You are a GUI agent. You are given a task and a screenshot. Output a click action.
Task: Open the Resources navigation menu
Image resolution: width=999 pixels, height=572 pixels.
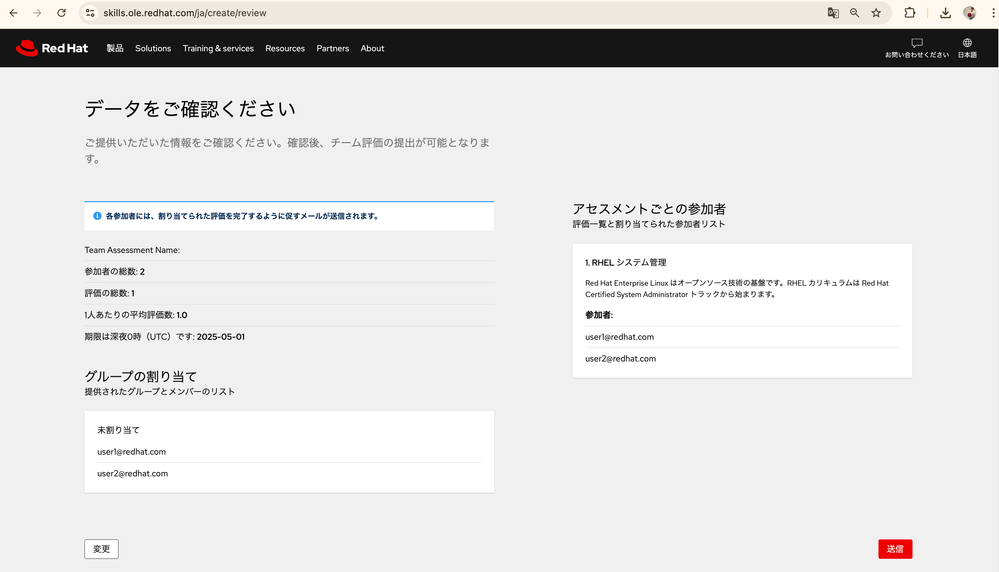285,48
